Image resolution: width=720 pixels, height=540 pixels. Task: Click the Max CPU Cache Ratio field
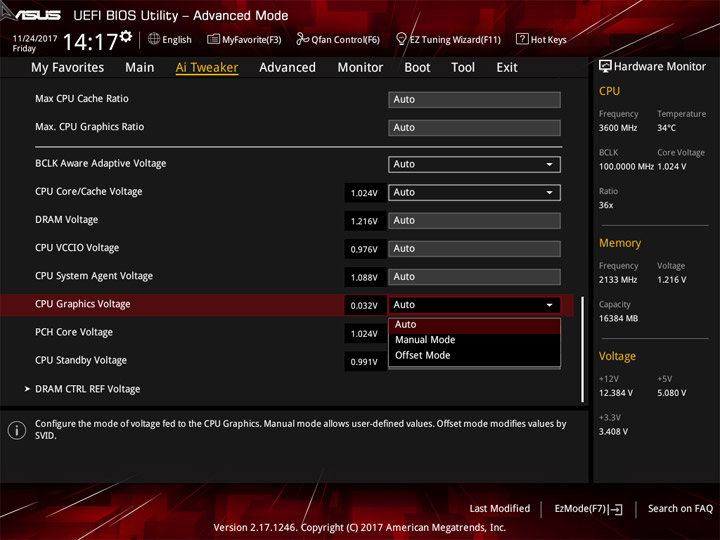click(474, 100)
